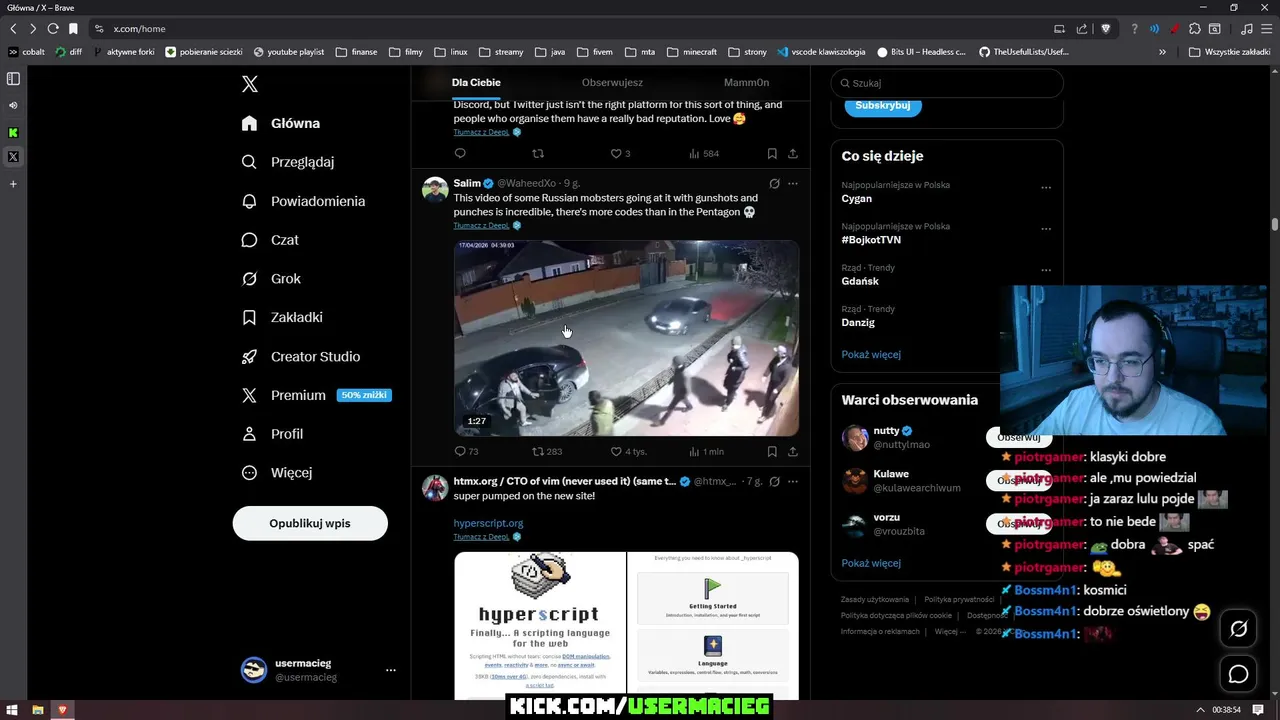Open Powiadomienia in the navigation
1280x720 pixels.
point(304,201)
